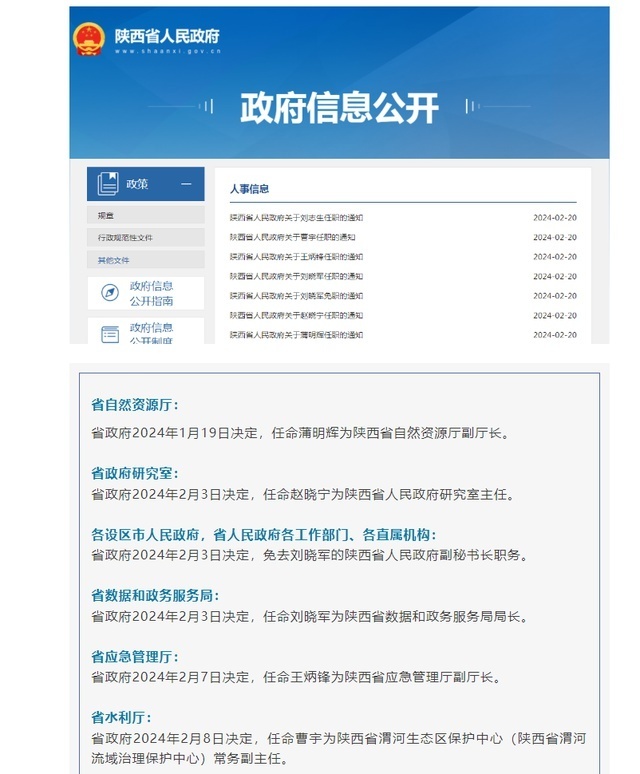The image size is (640, 774).
Task: Click the 政府信息公开制度 list icon
Action: 109,334
